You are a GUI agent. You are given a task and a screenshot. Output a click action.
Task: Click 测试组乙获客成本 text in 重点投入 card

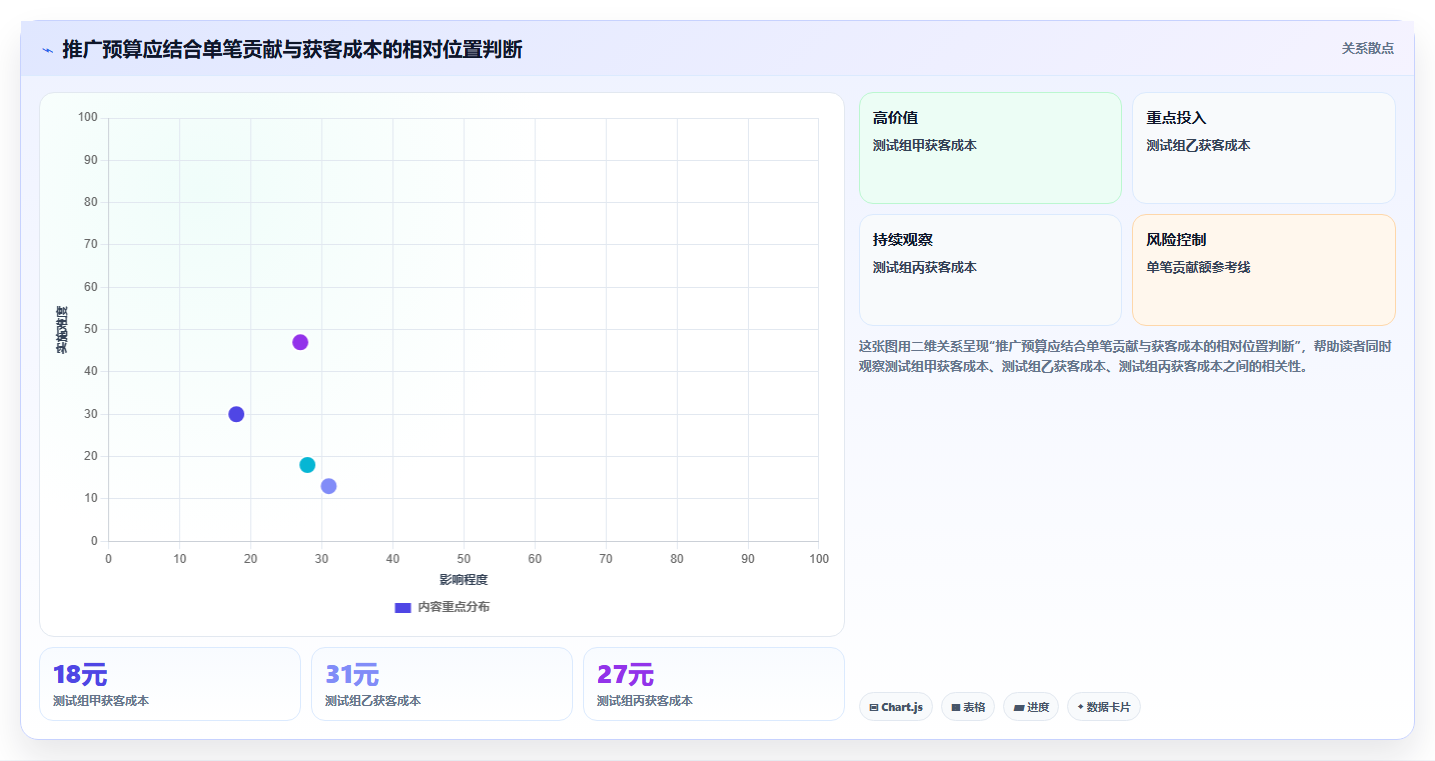(x=1198, y=145)
